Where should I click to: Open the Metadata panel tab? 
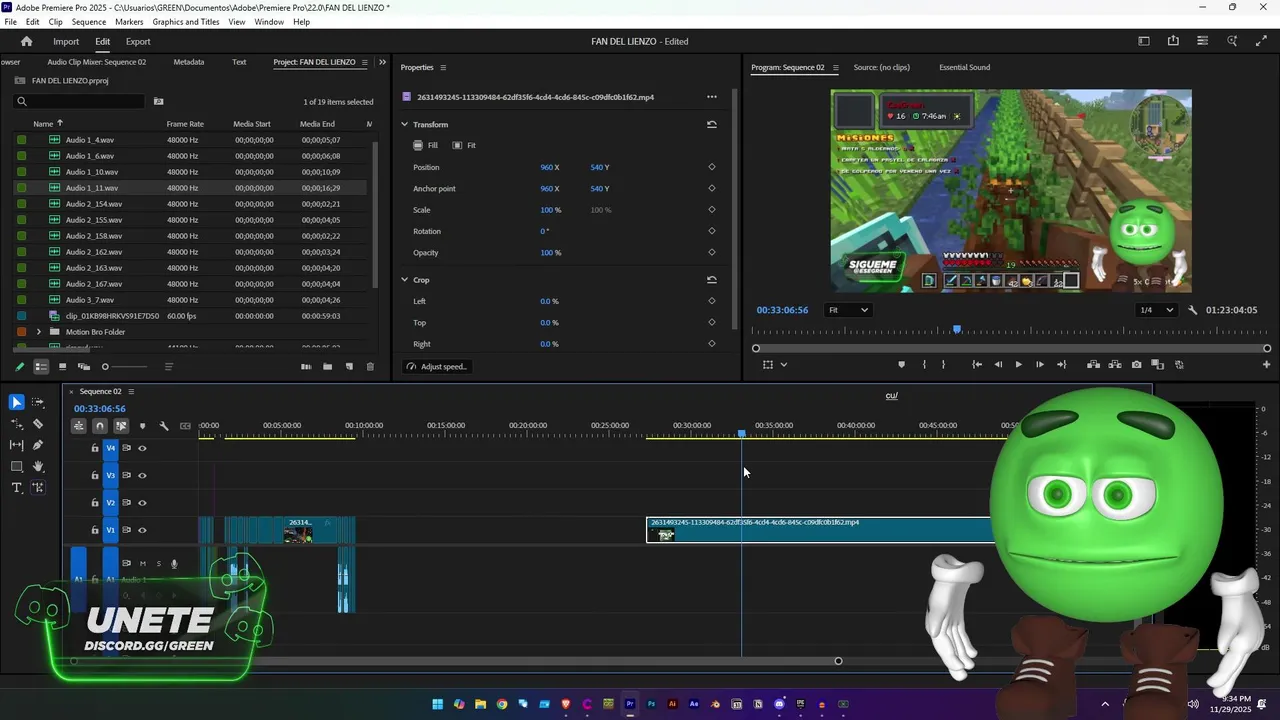click(189, 62)
